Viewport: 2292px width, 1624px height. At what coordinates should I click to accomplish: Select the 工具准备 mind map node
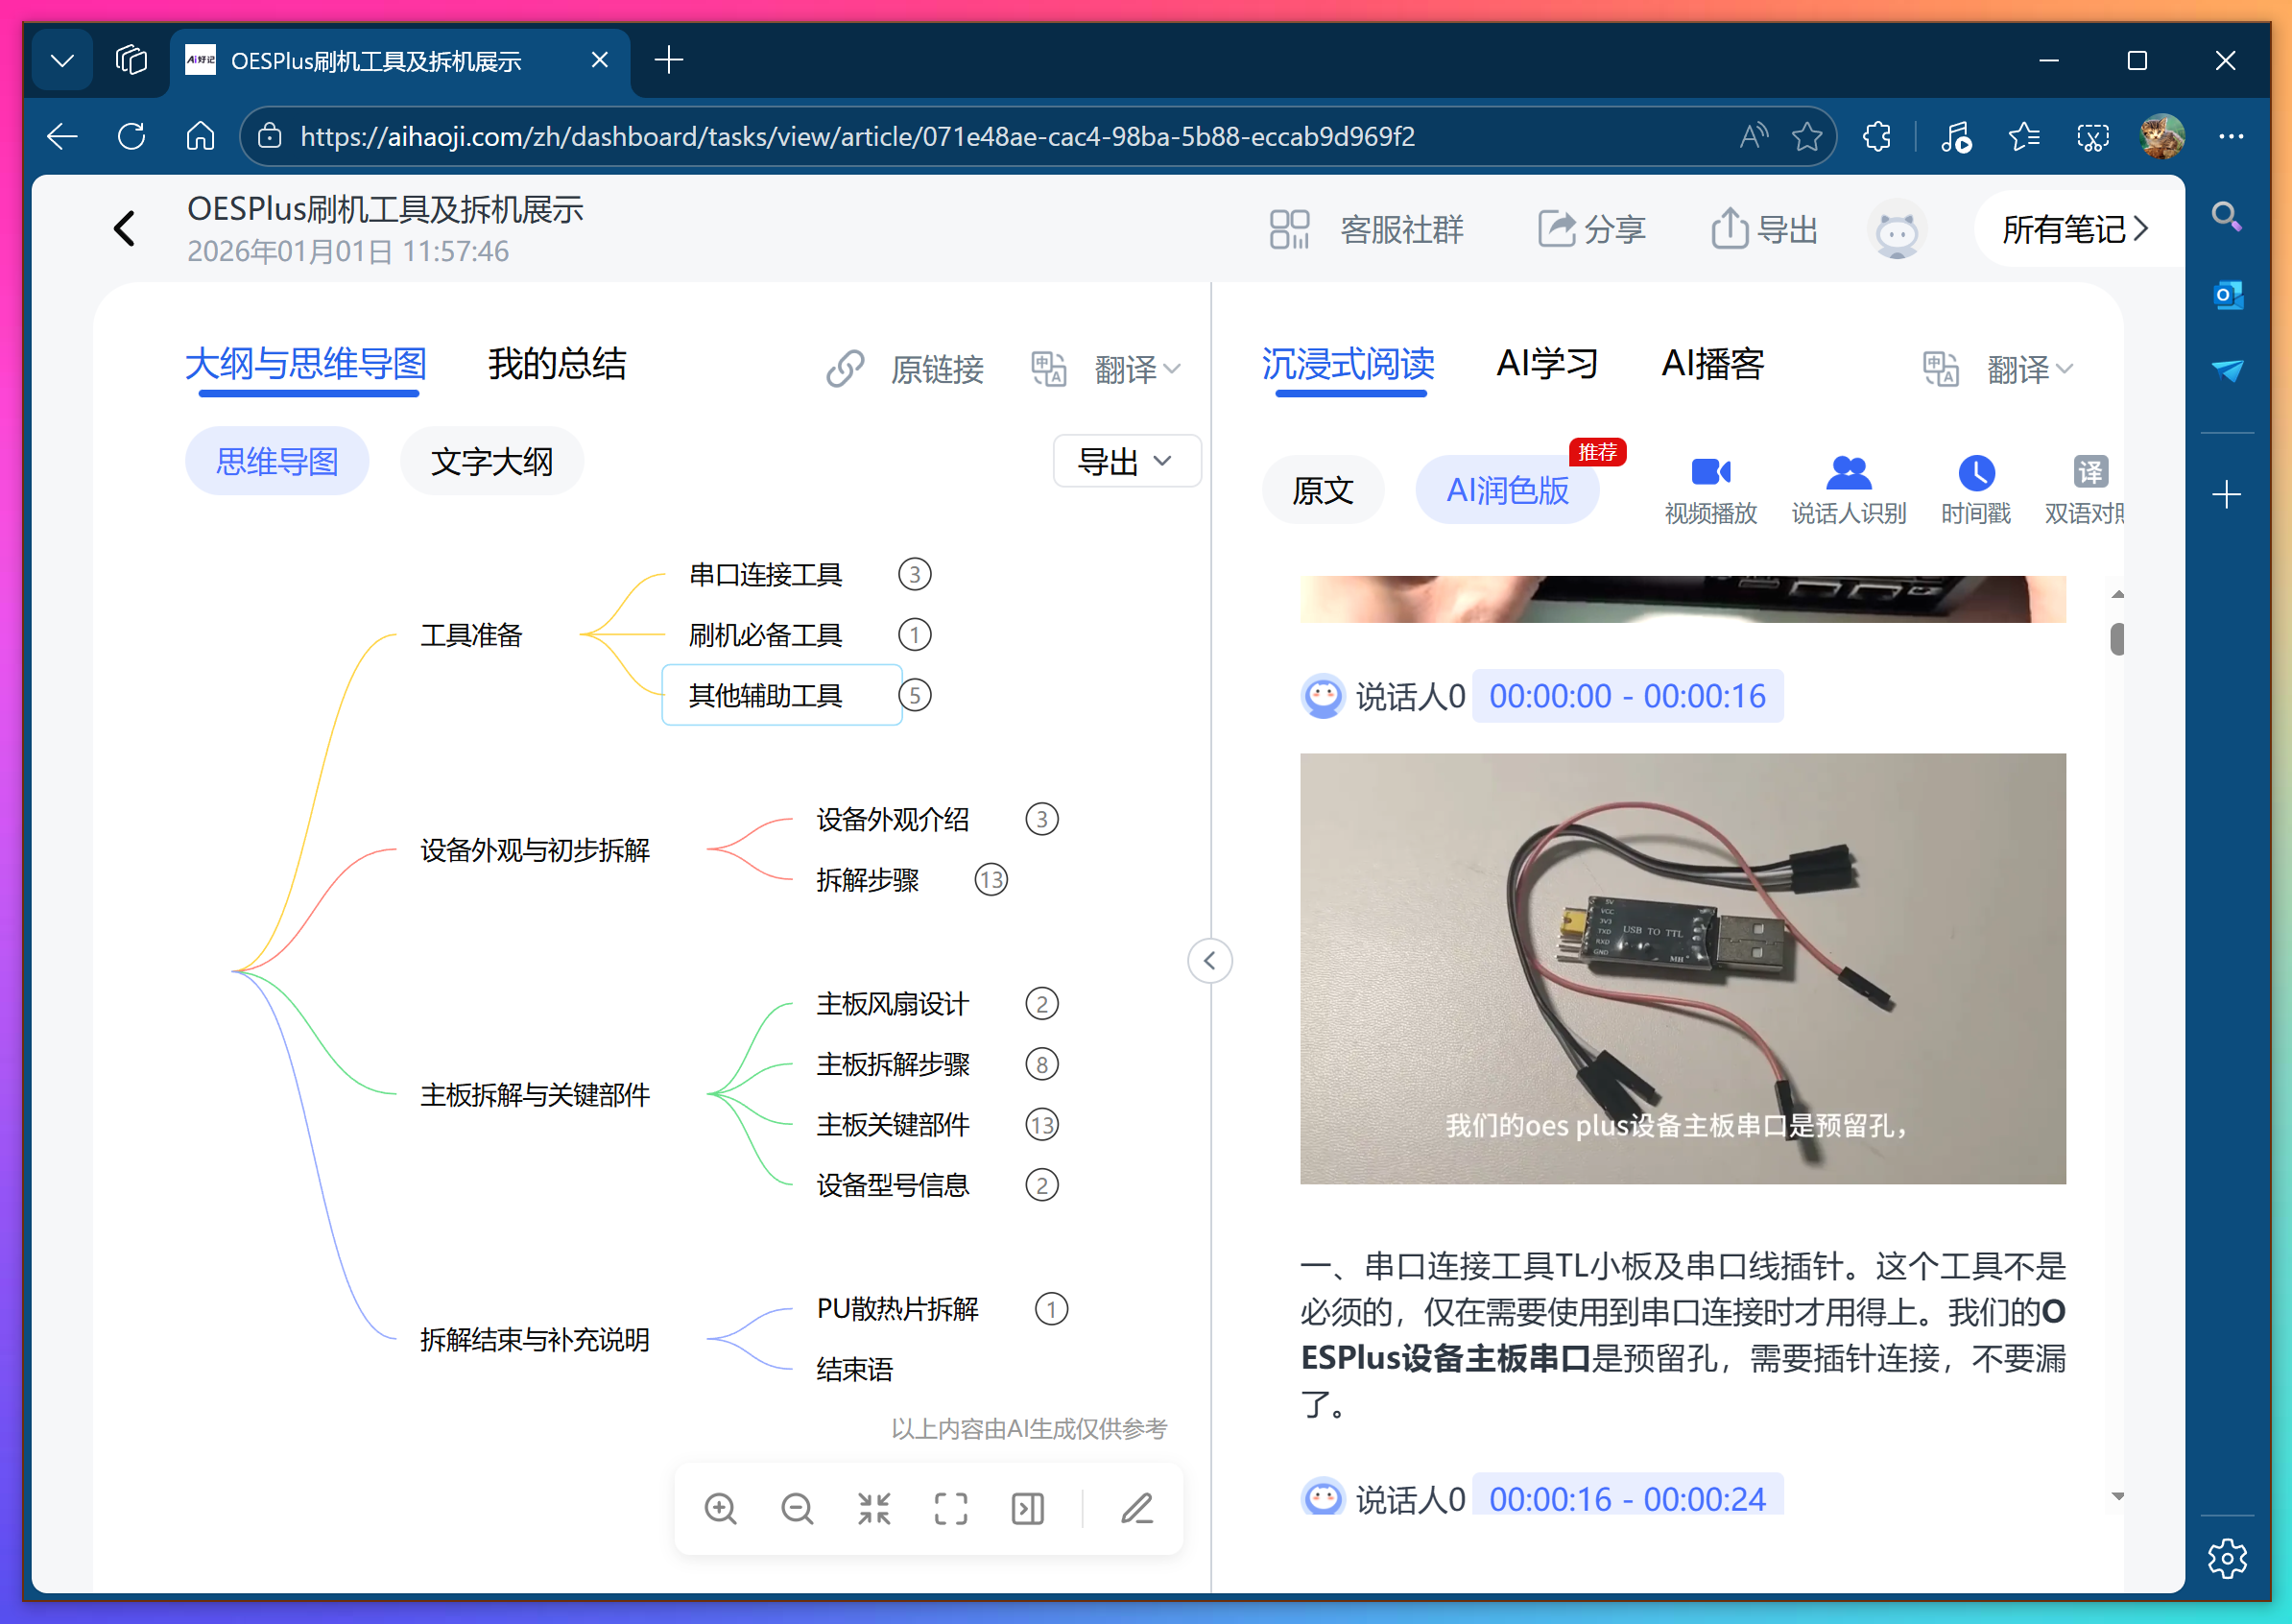471,635
